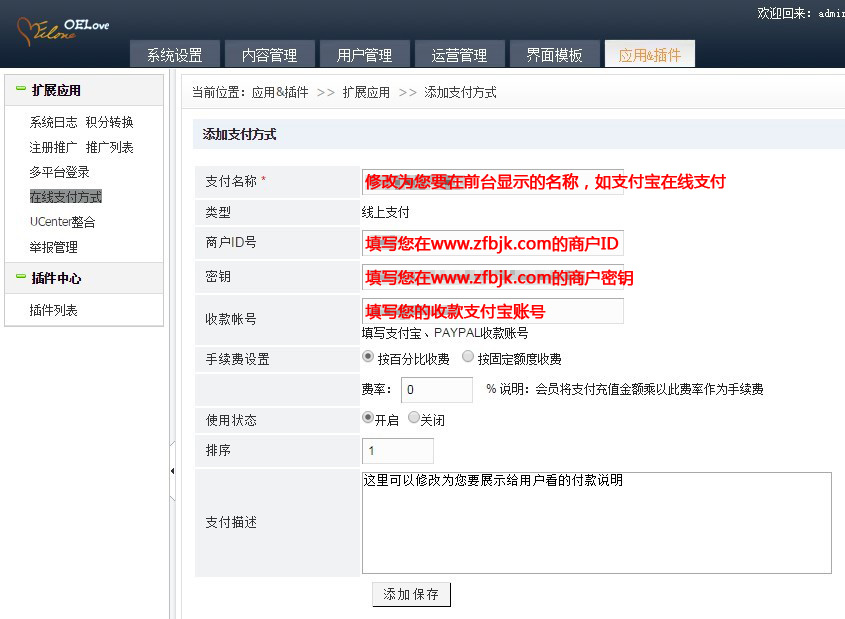
Task: Open the 系统设置 tab
Action: [175, 54]
